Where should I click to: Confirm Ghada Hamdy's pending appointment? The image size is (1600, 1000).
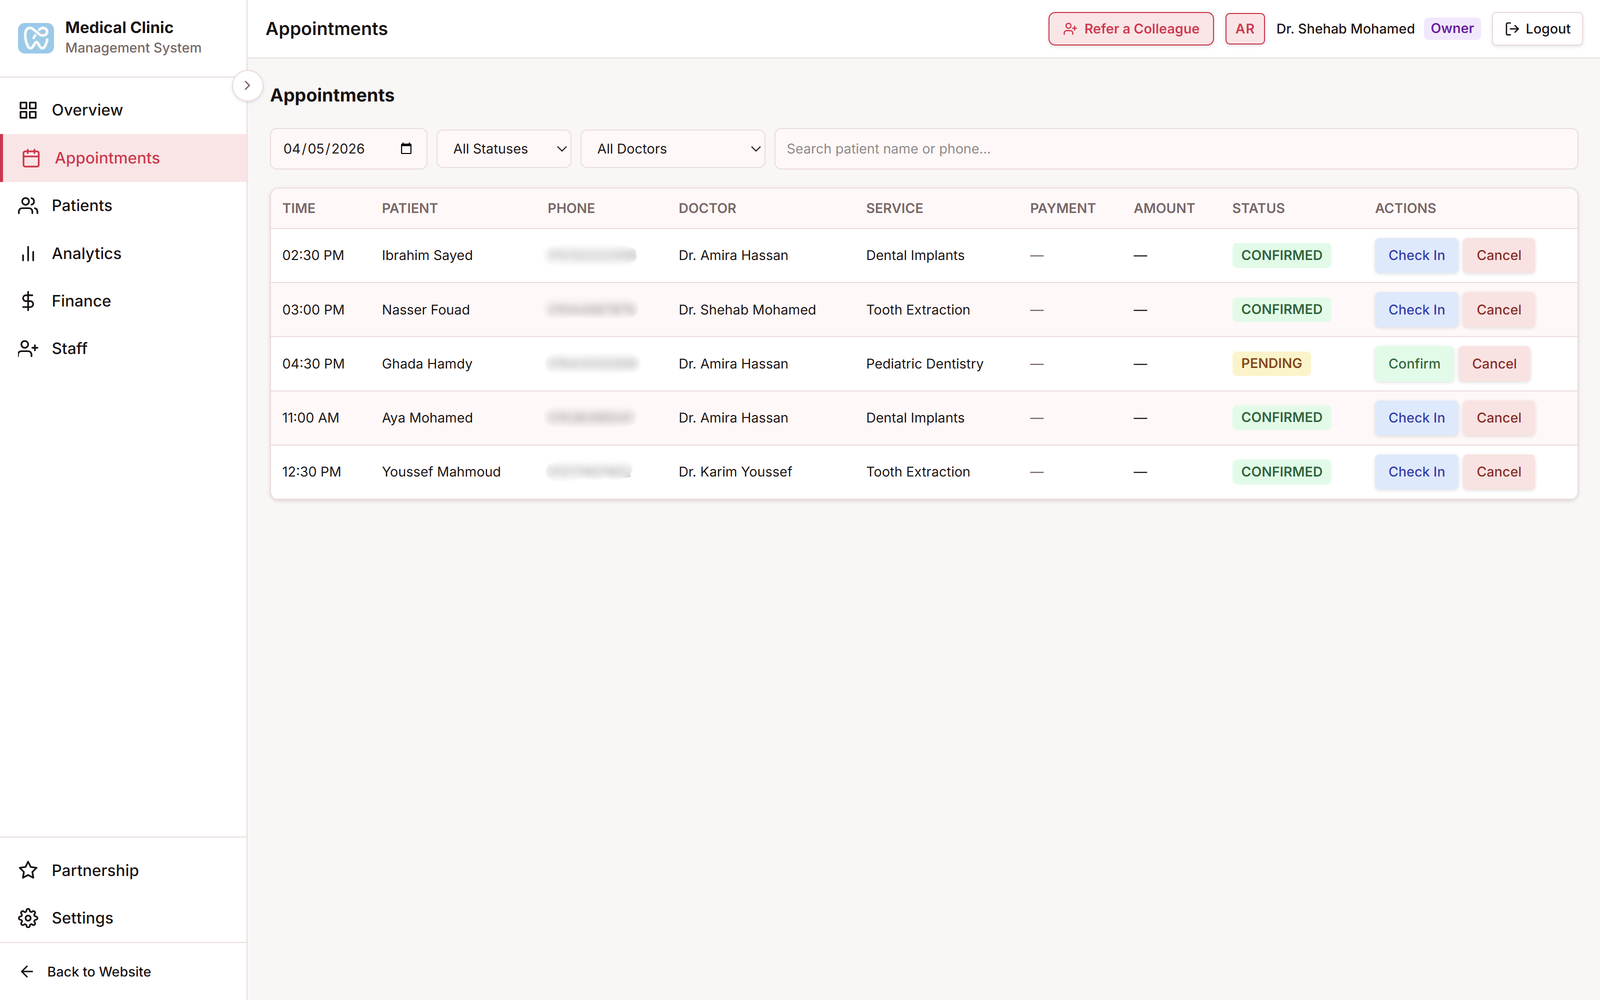[x=1413, y=364]
